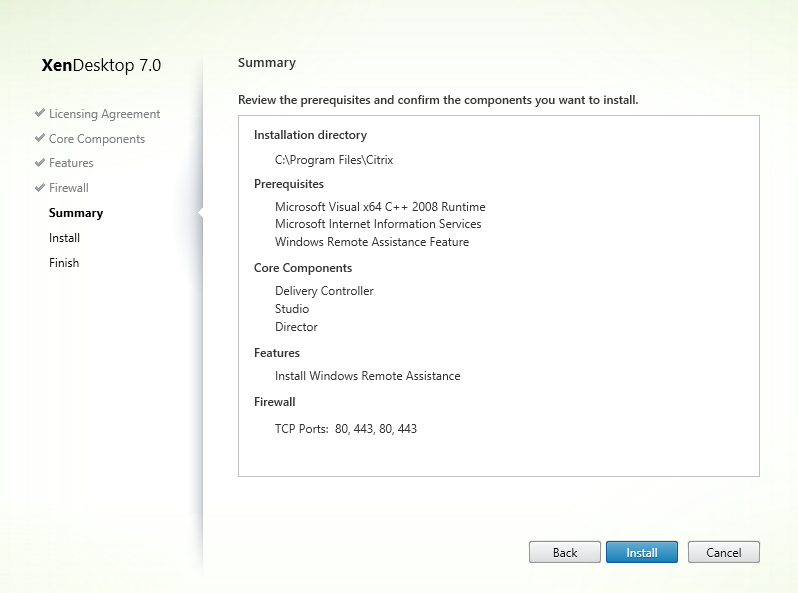
Task: Click the Install step in sidebar
Action: [64, 238]
